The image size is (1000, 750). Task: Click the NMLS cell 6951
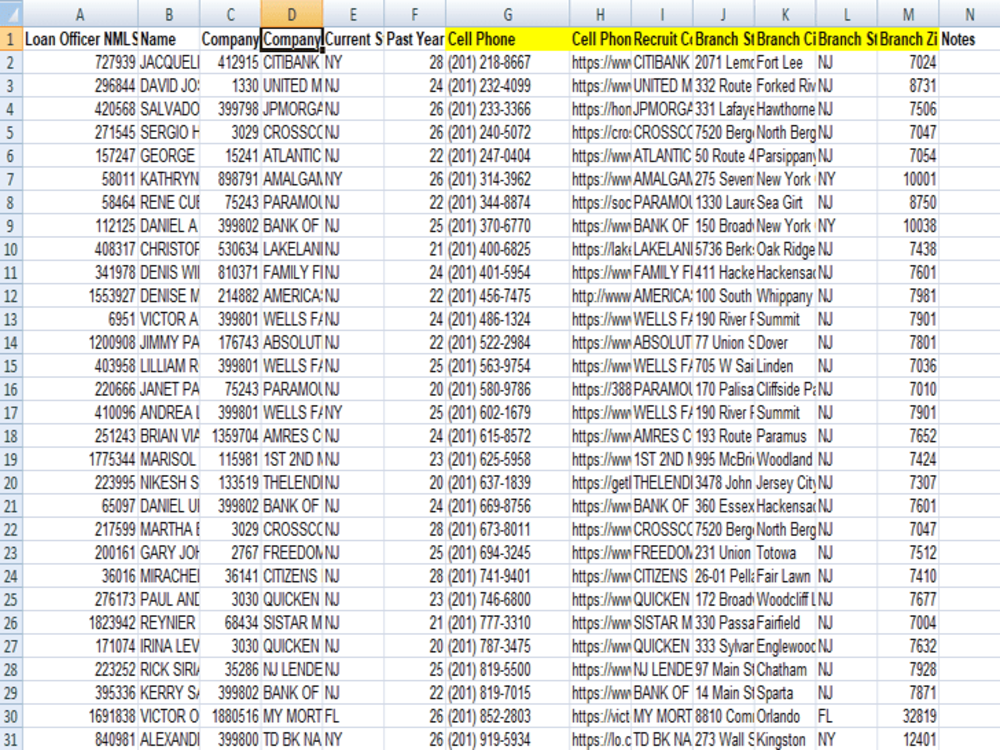point(80,320)
